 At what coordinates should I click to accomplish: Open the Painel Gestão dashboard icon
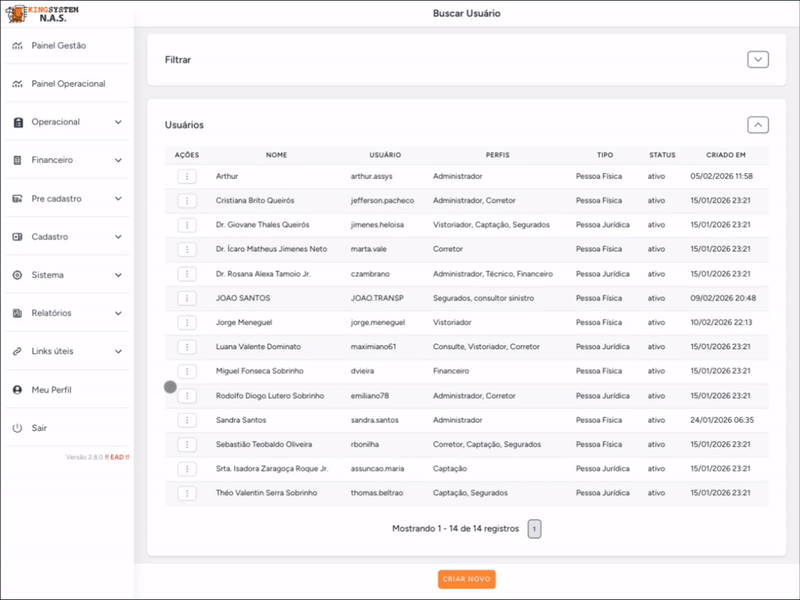point(17,46)
